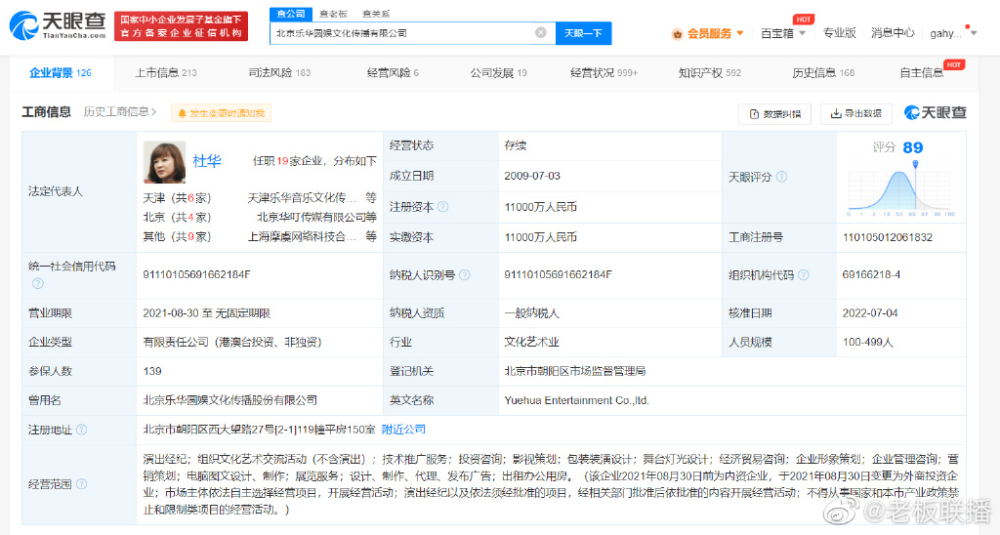Viewport: 1000px width, 535px height.
Task: Click the Tianyancha logo in header
Action: coord(56,24)
